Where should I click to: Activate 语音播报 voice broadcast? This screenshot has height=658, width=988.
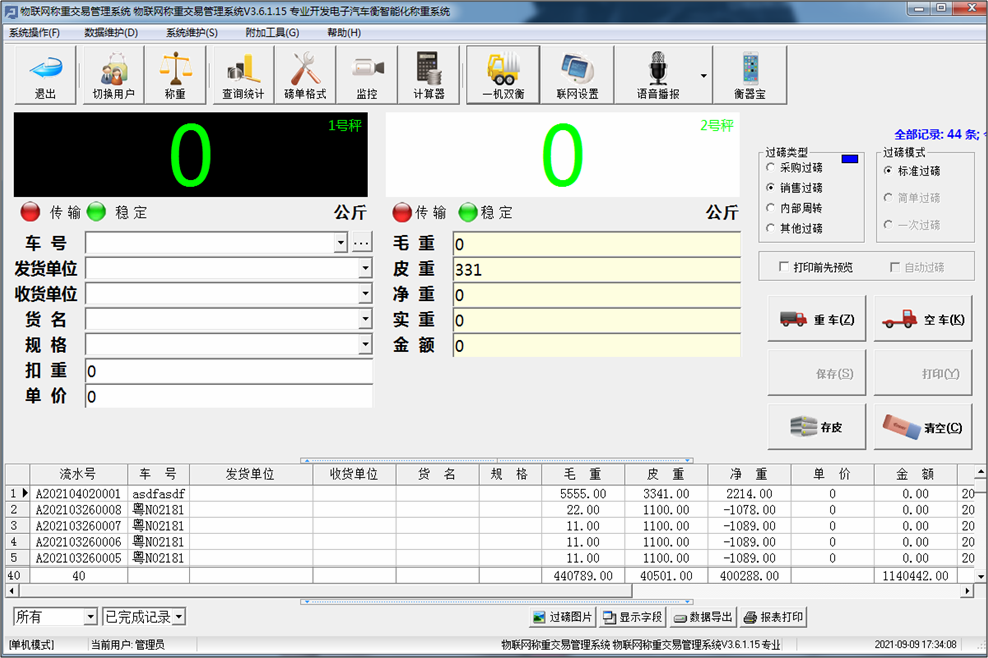click(x=660, y=73)
